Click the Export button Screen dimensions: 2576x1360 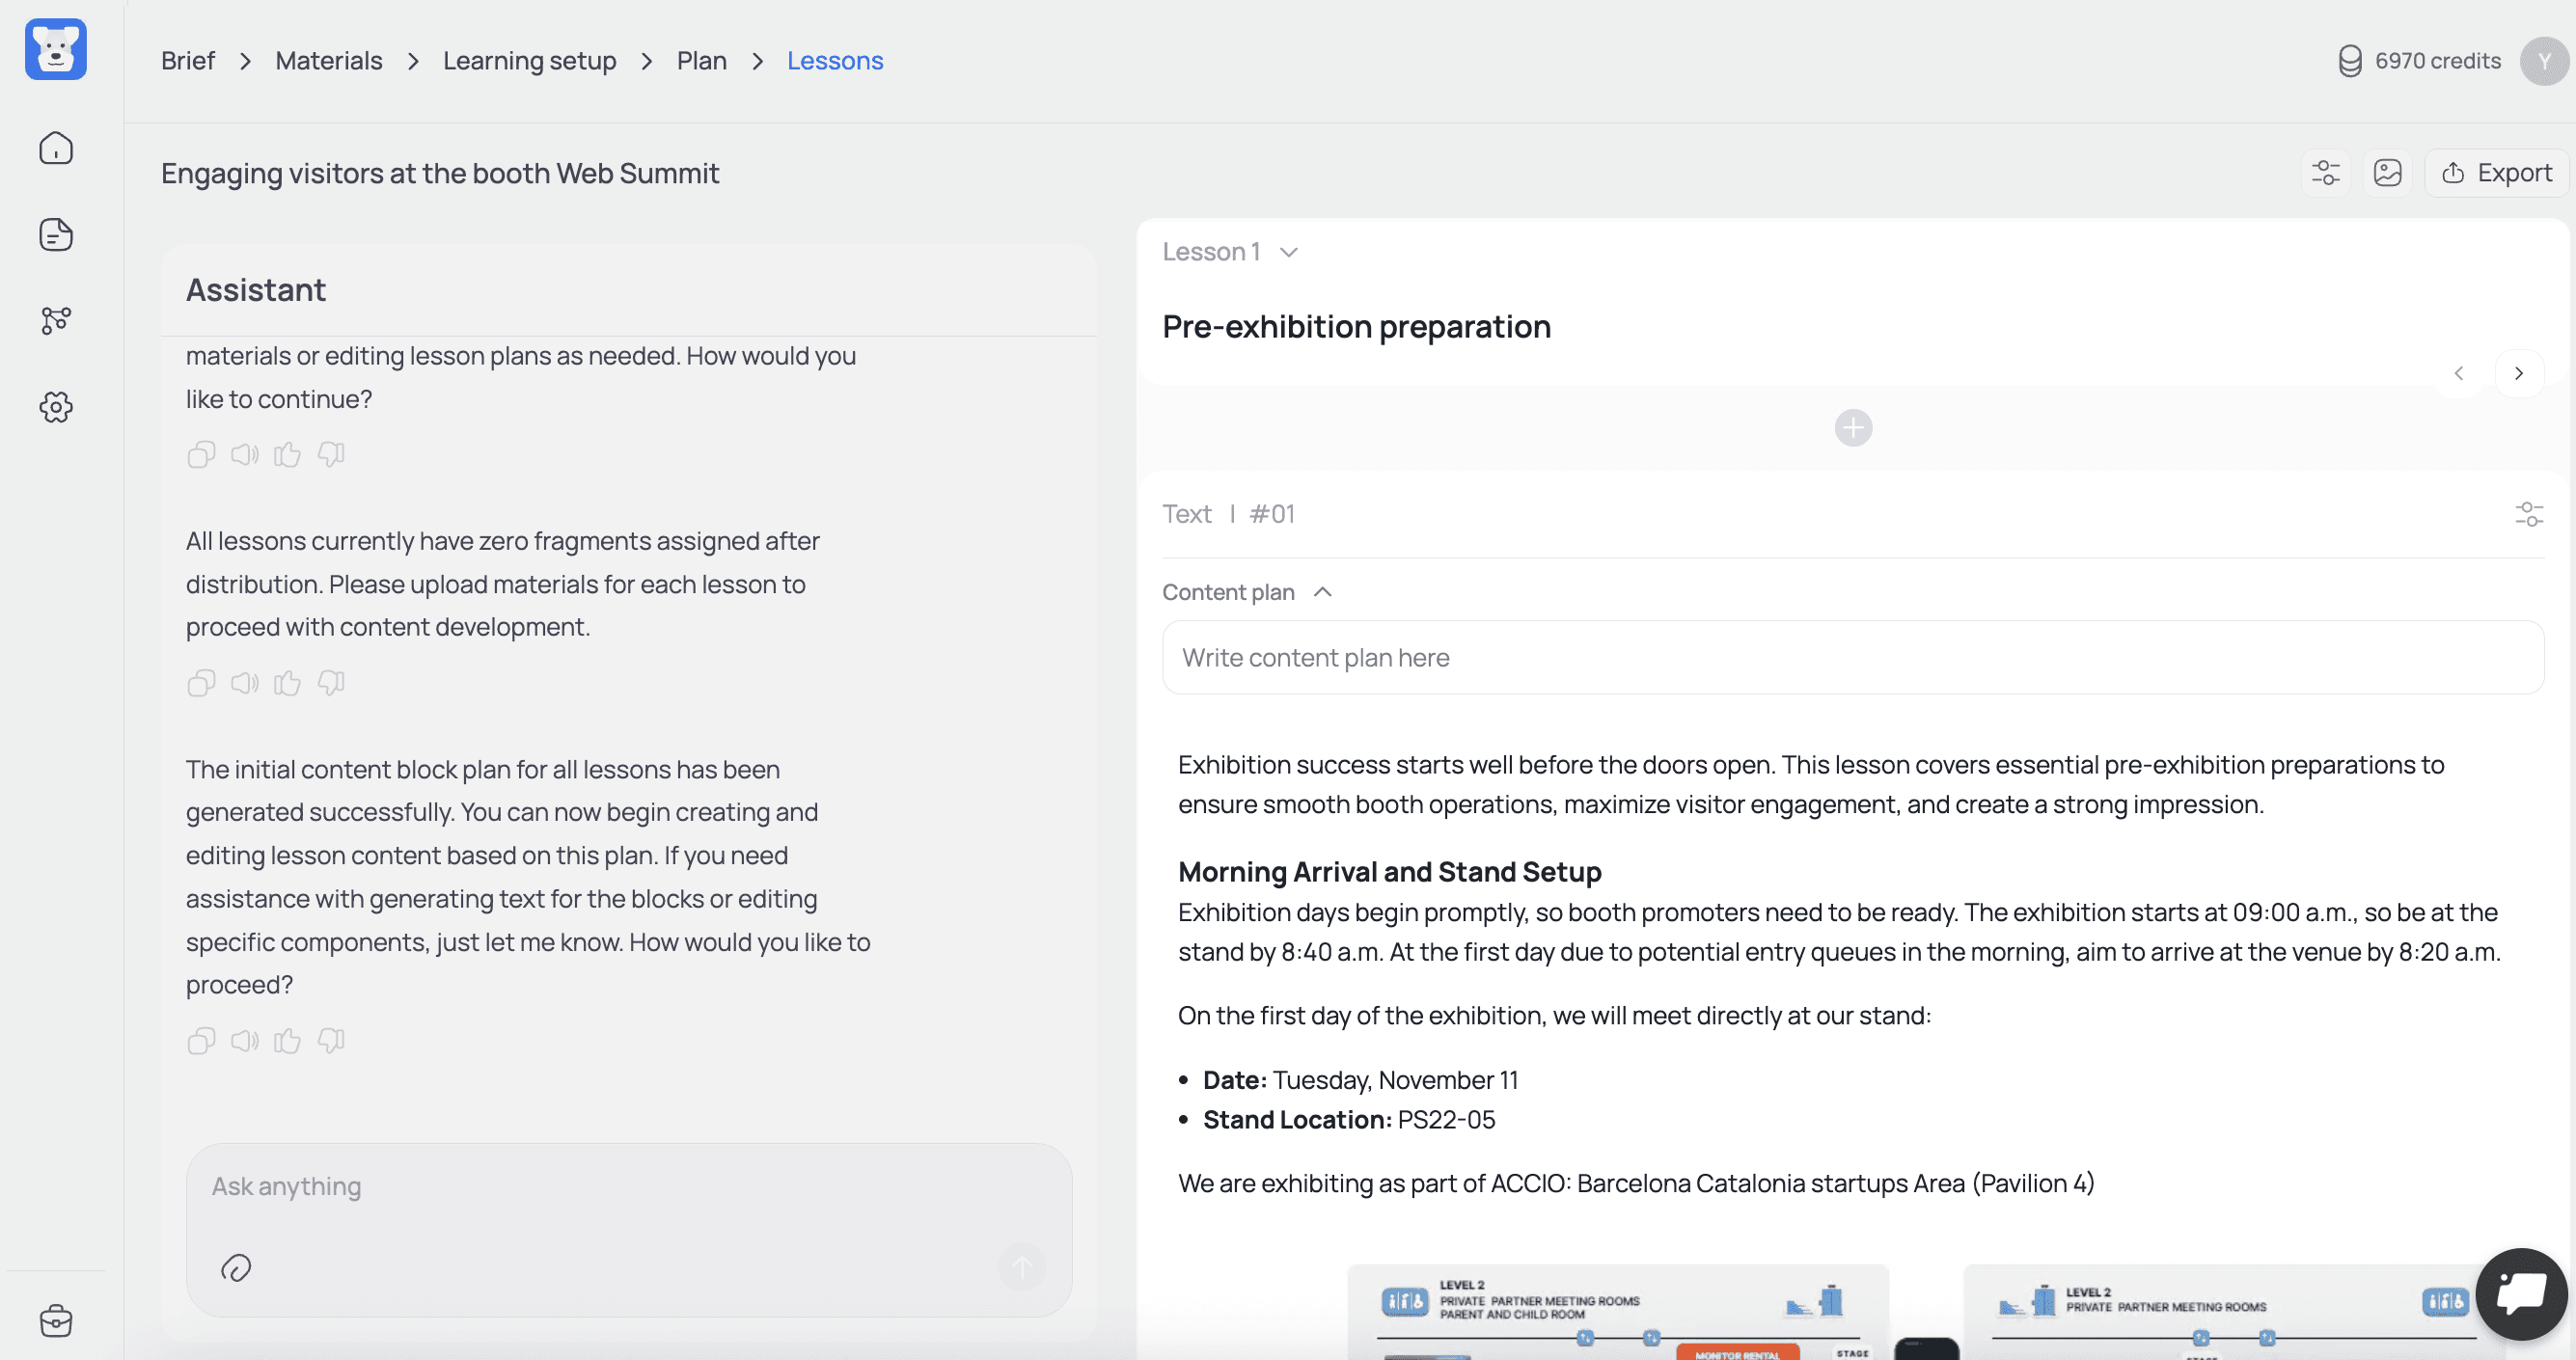tap(2497, 172)
